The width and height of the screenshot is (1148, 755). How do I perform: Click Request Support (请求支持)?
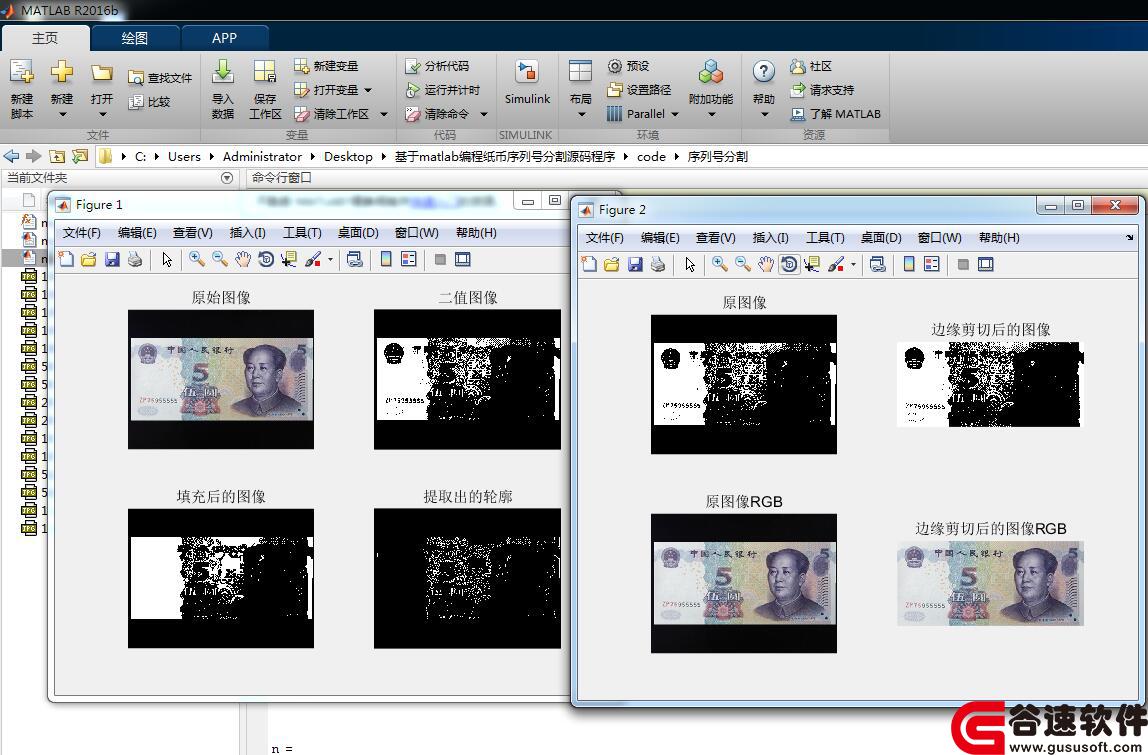[x=822, y=90]
